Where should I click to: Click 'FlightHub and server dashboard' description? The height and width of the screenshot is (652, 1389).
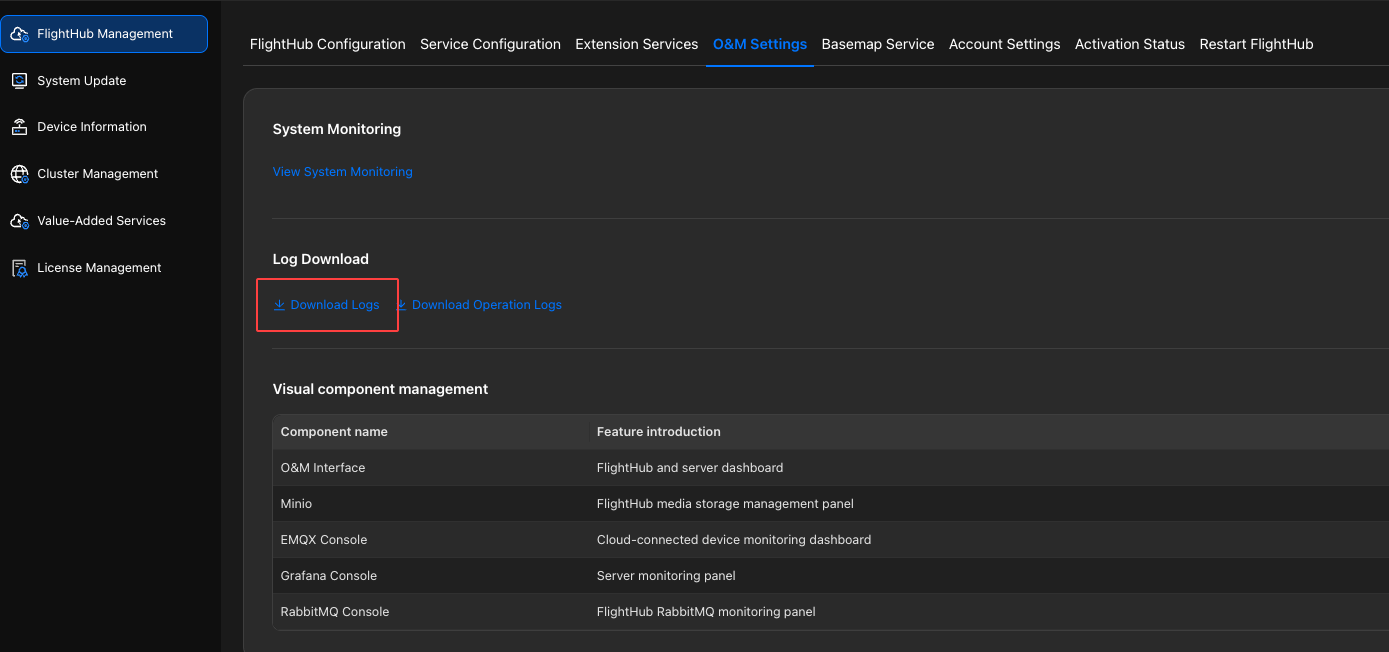690,468
